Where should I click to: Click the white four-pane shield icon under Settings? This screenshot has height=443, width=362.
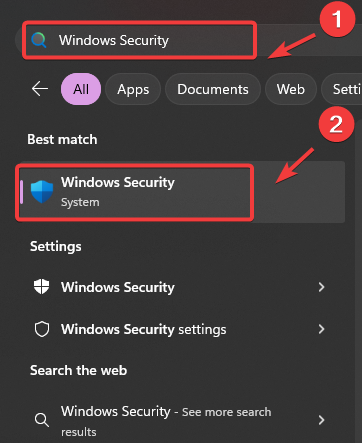[x=42, y=287]
